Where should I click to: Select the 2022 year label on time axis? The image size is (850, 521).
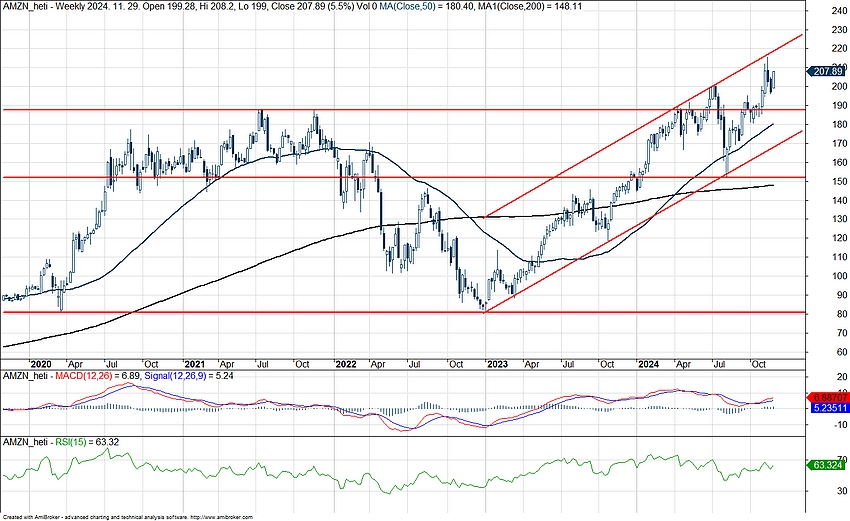pos(346,364)
